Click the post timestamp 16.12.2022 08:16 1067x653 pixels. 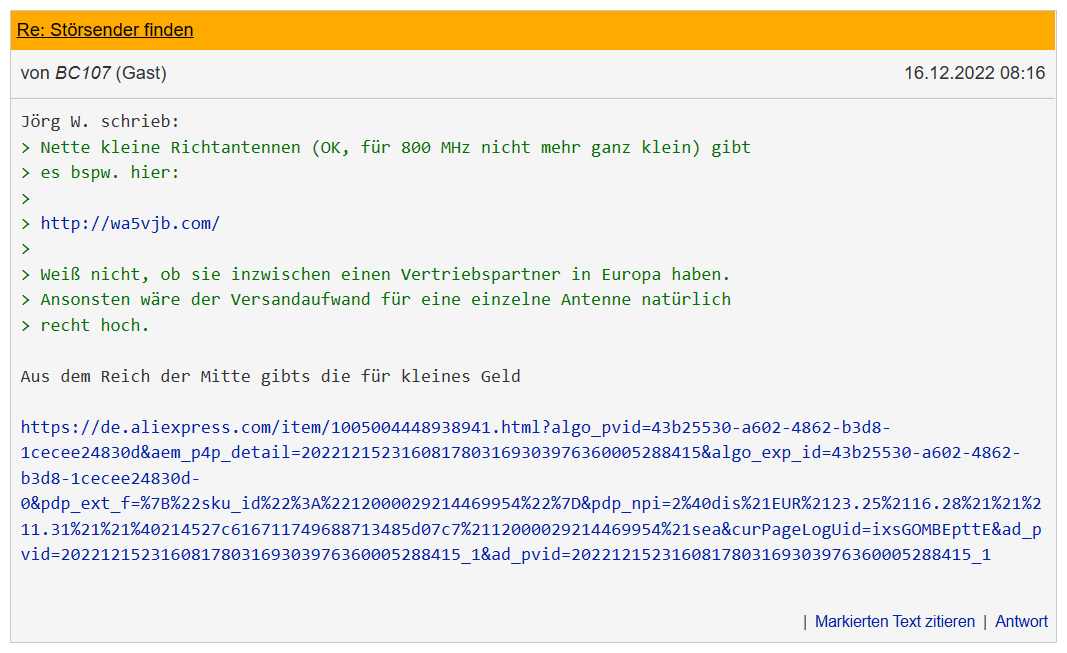(974, 73)
